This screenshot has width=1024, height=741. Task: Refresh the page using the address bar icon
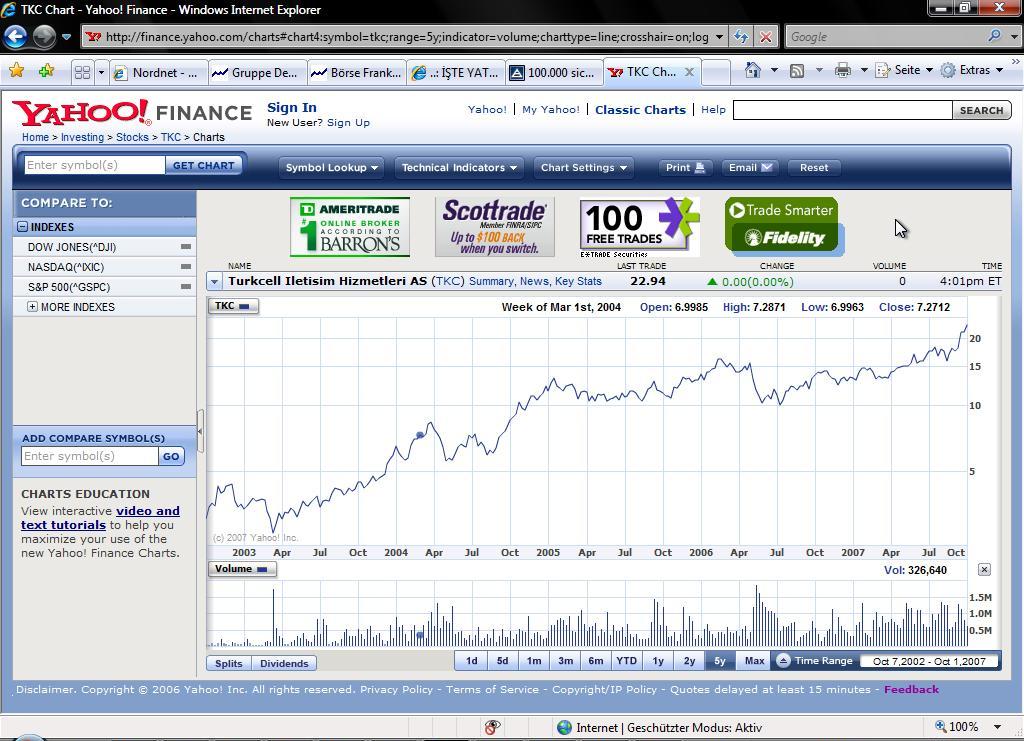[x=741, y=37]
